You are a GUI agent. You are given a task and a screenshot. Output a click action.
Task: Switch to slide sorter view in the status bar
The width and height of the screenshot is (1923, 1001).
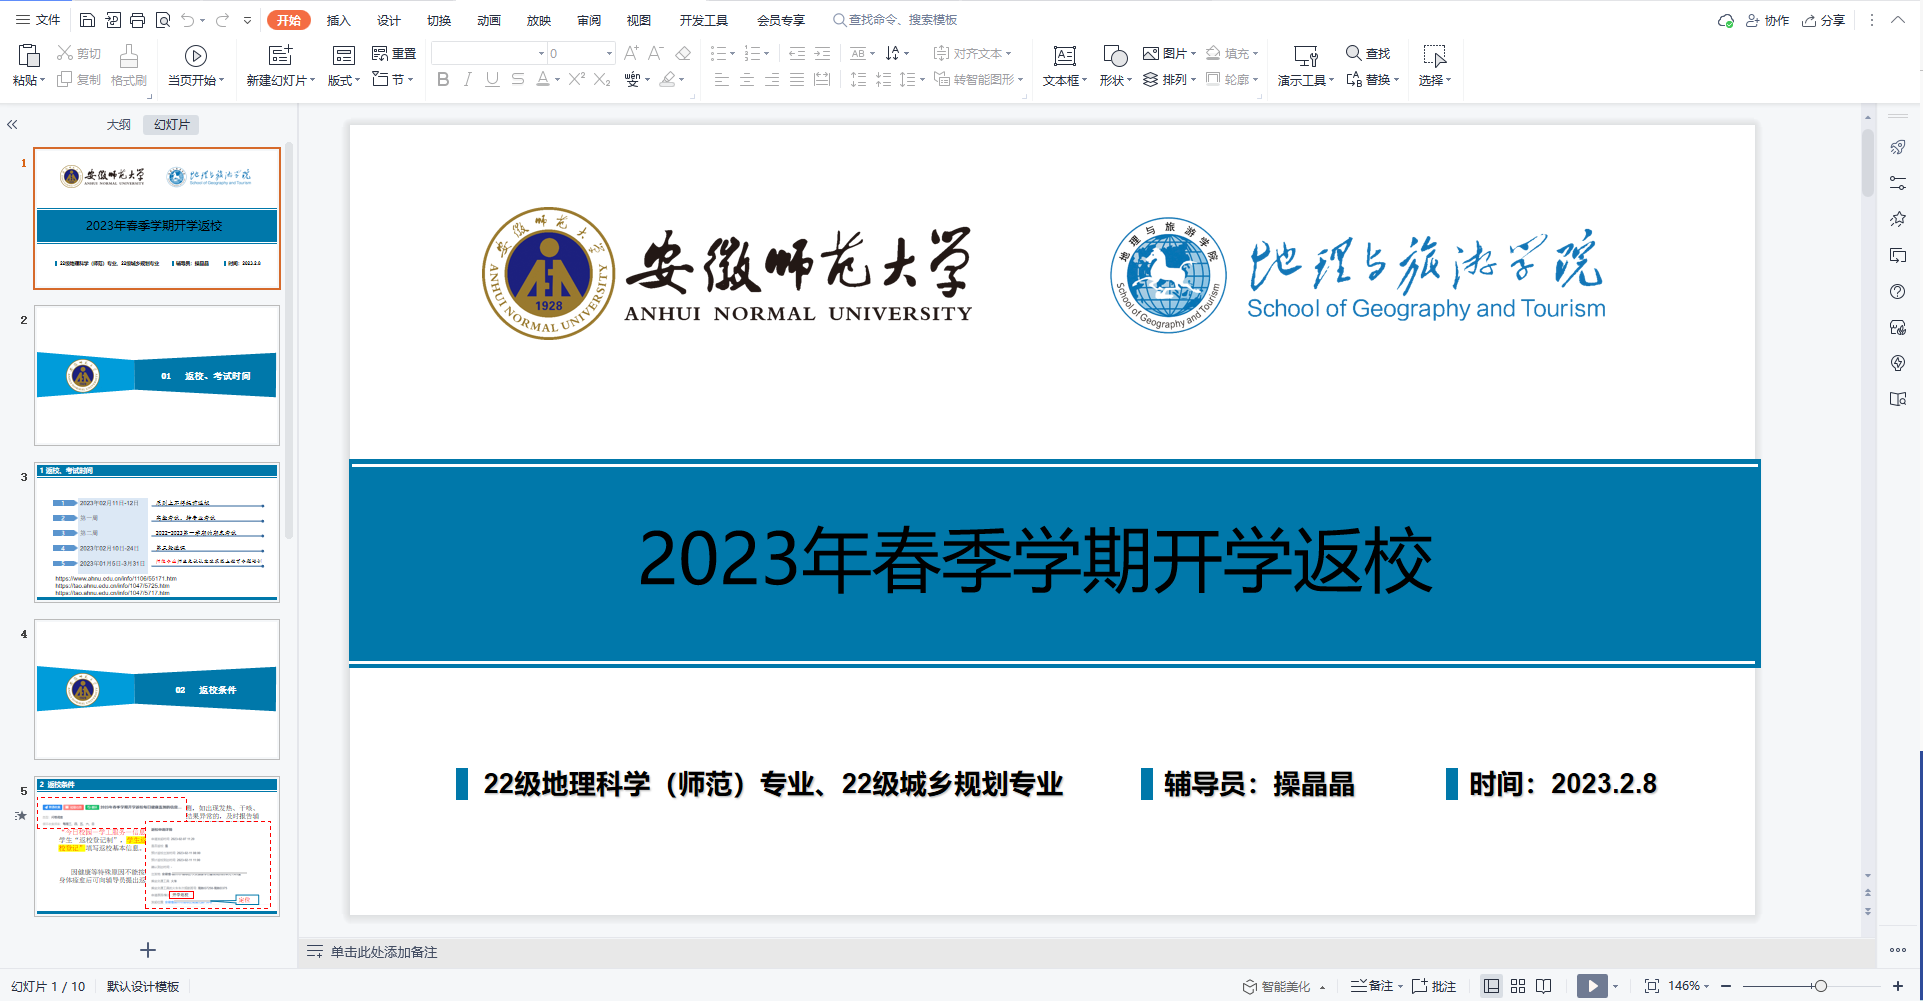click(x=1518, y=986)
